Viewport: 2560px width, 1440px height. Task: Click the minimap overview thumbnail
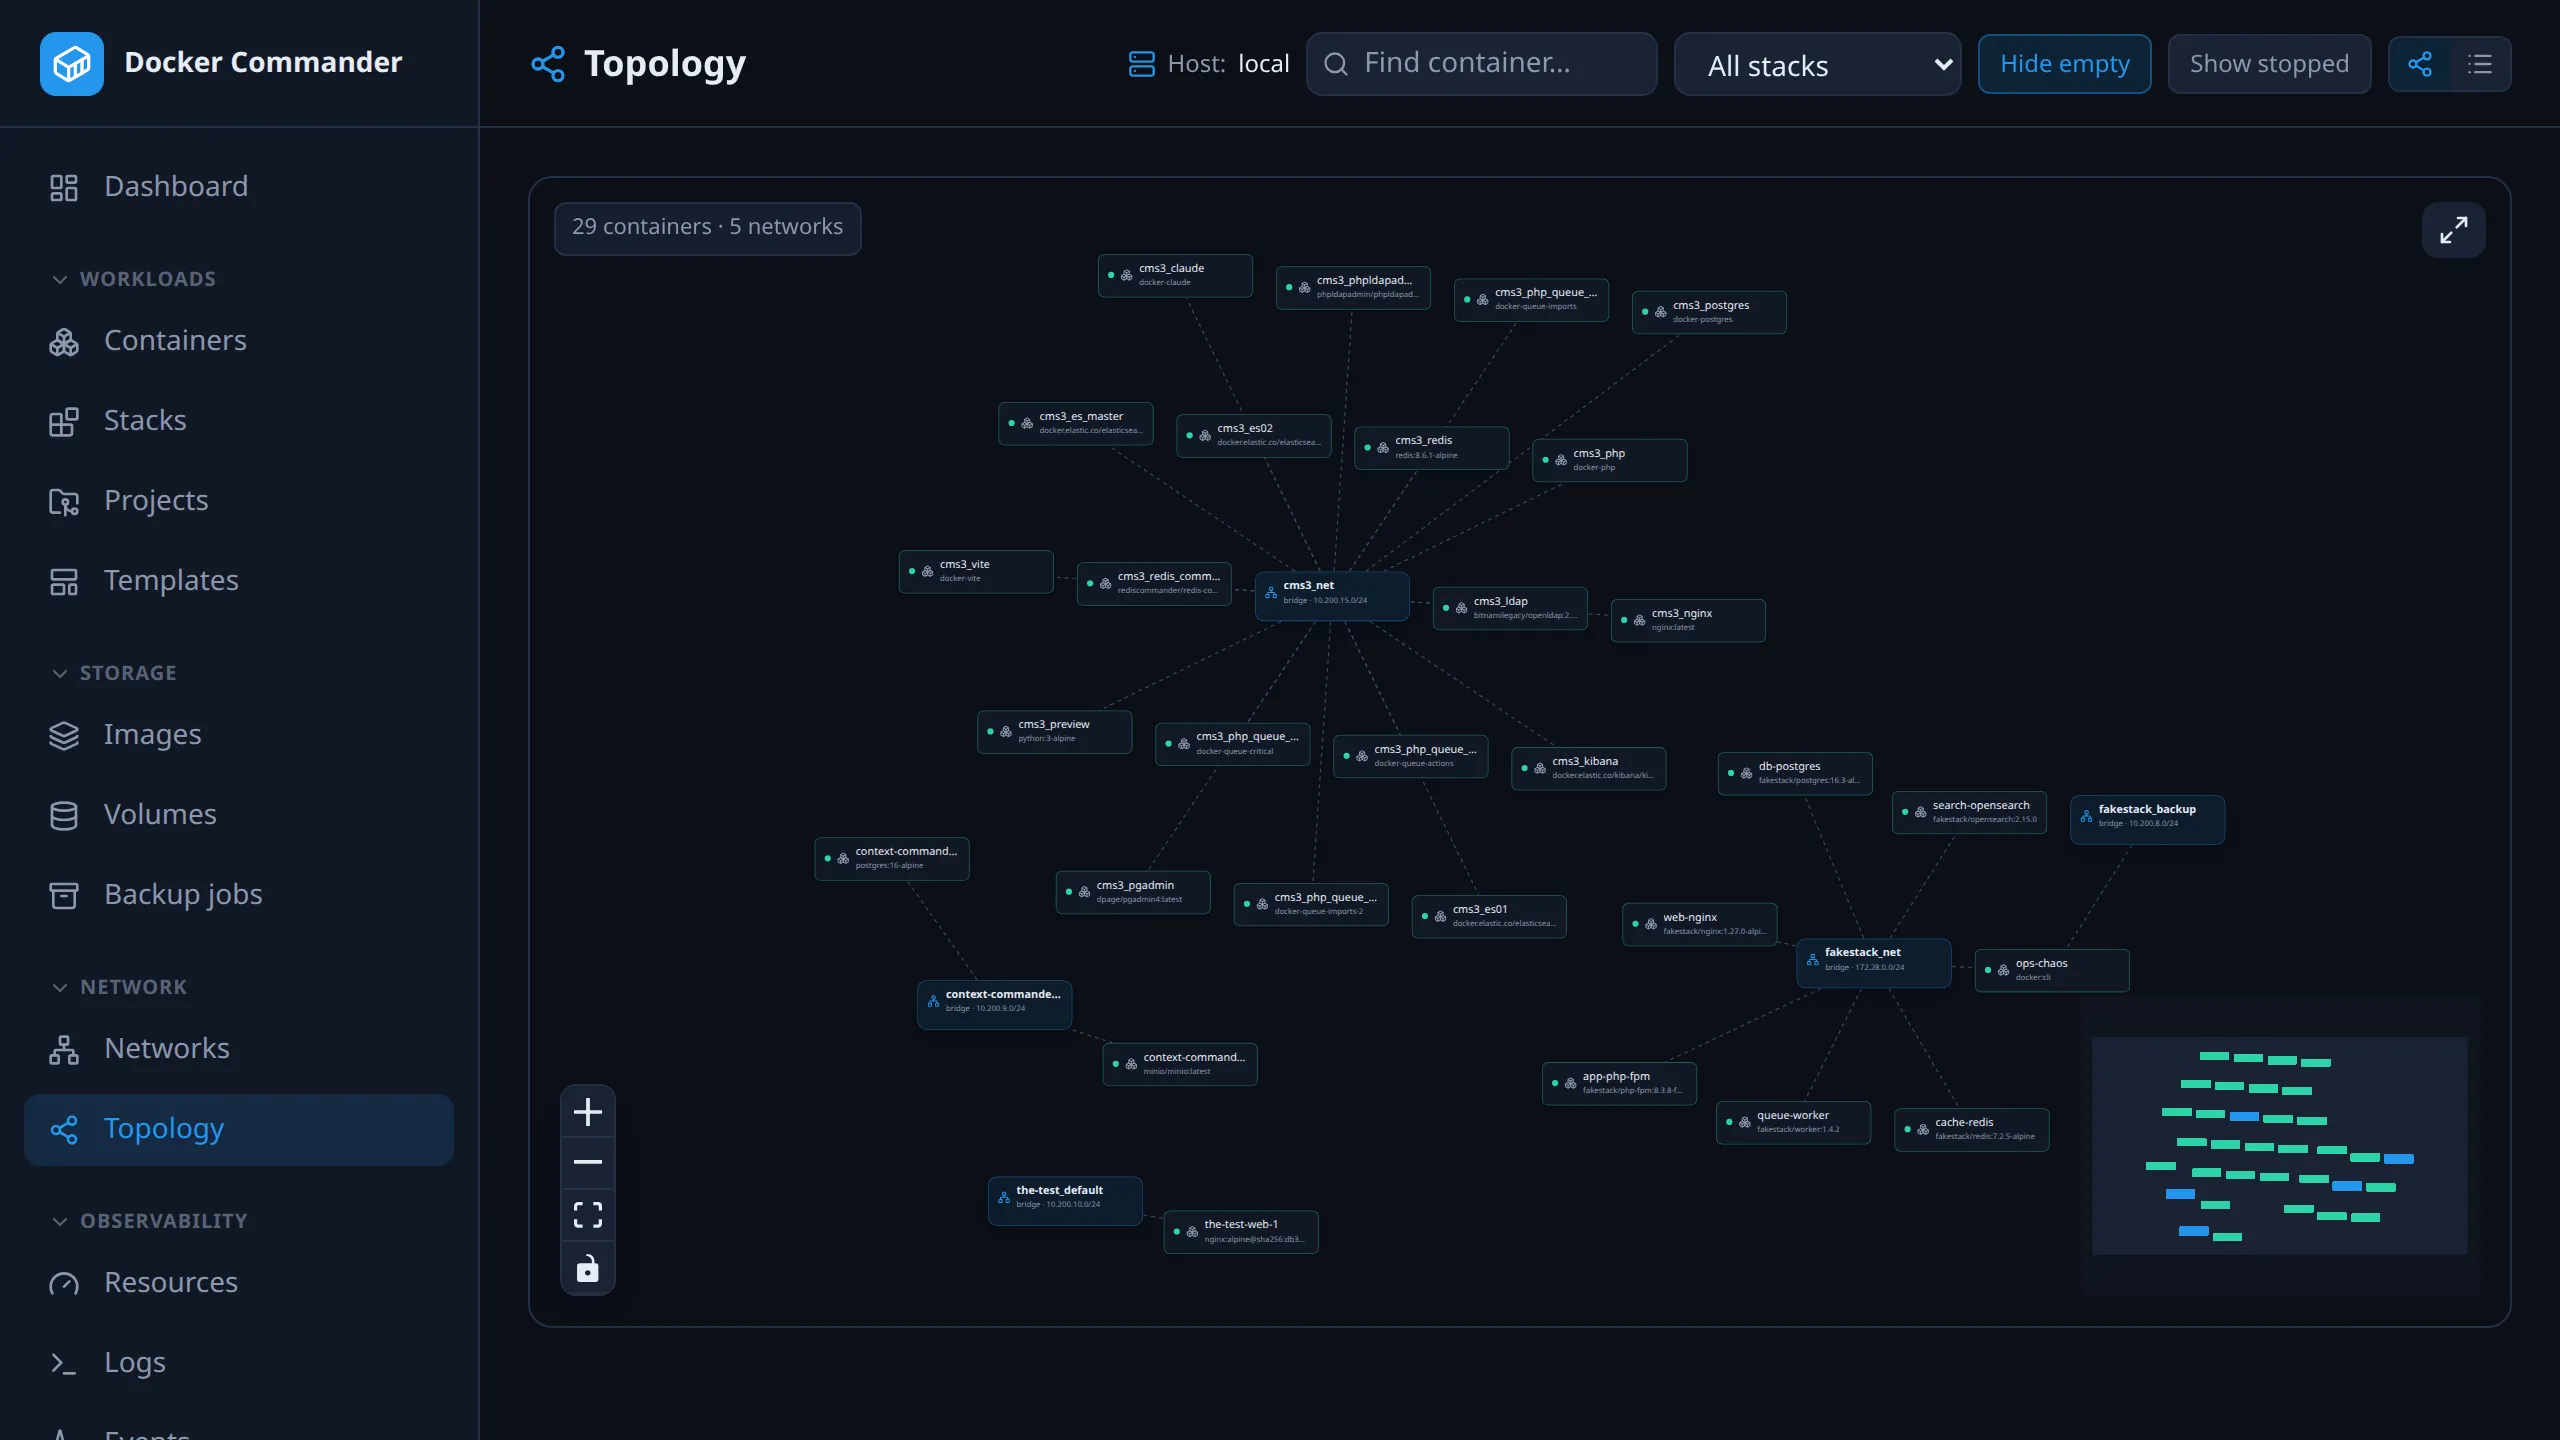pyautogui.click(x=2279, y=1145)
